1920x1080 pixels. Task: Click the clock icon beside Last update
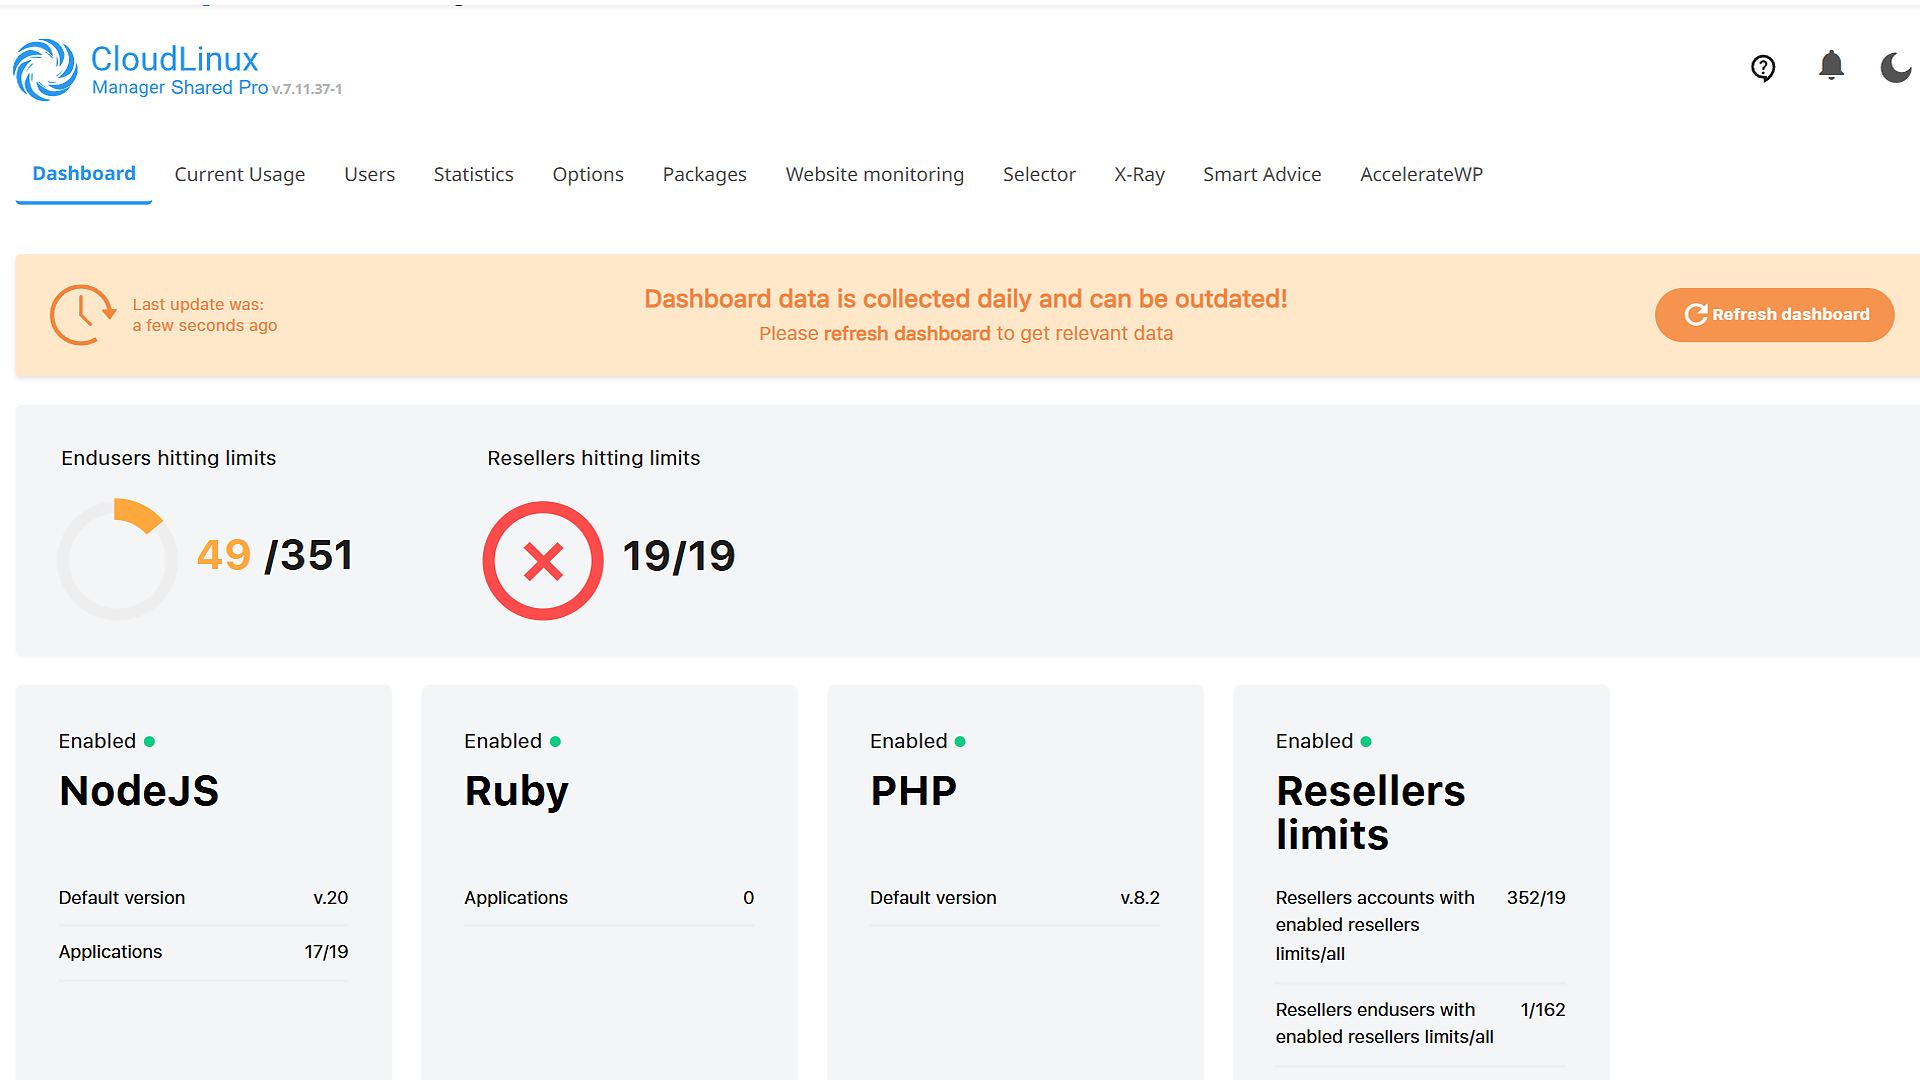point(83,315)
